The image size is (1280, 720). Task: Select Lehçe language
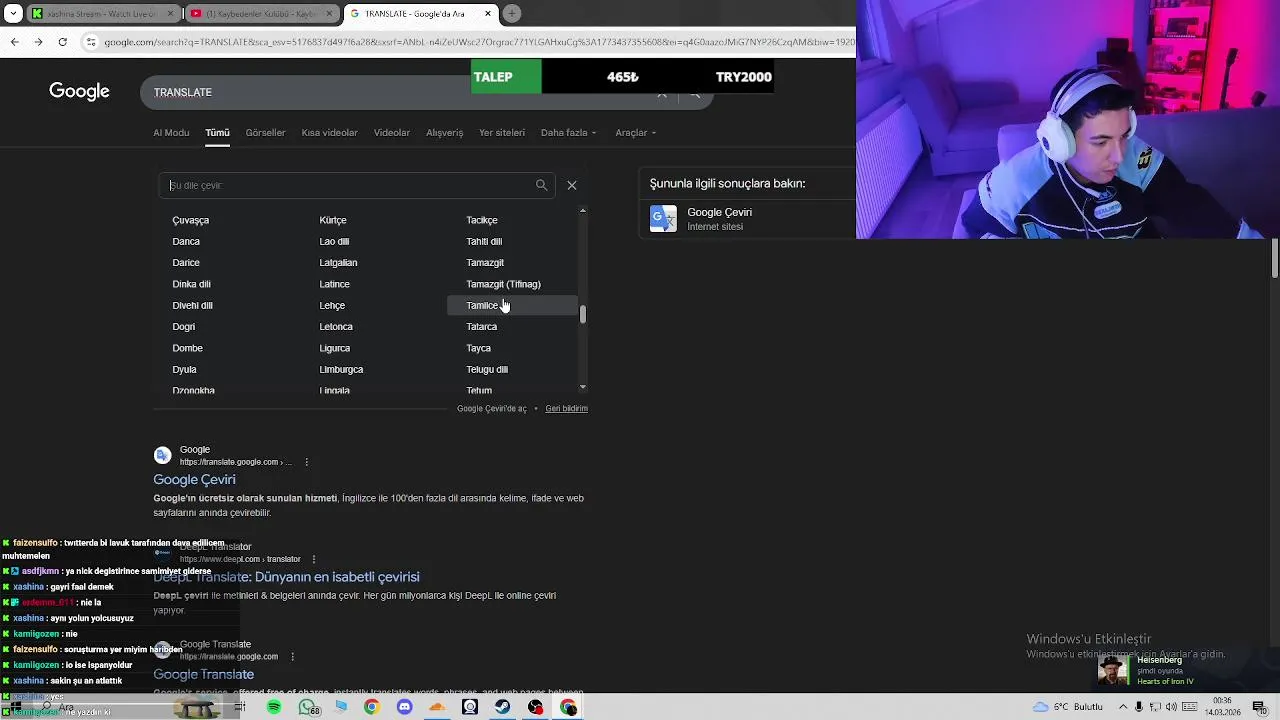[332, 305]
